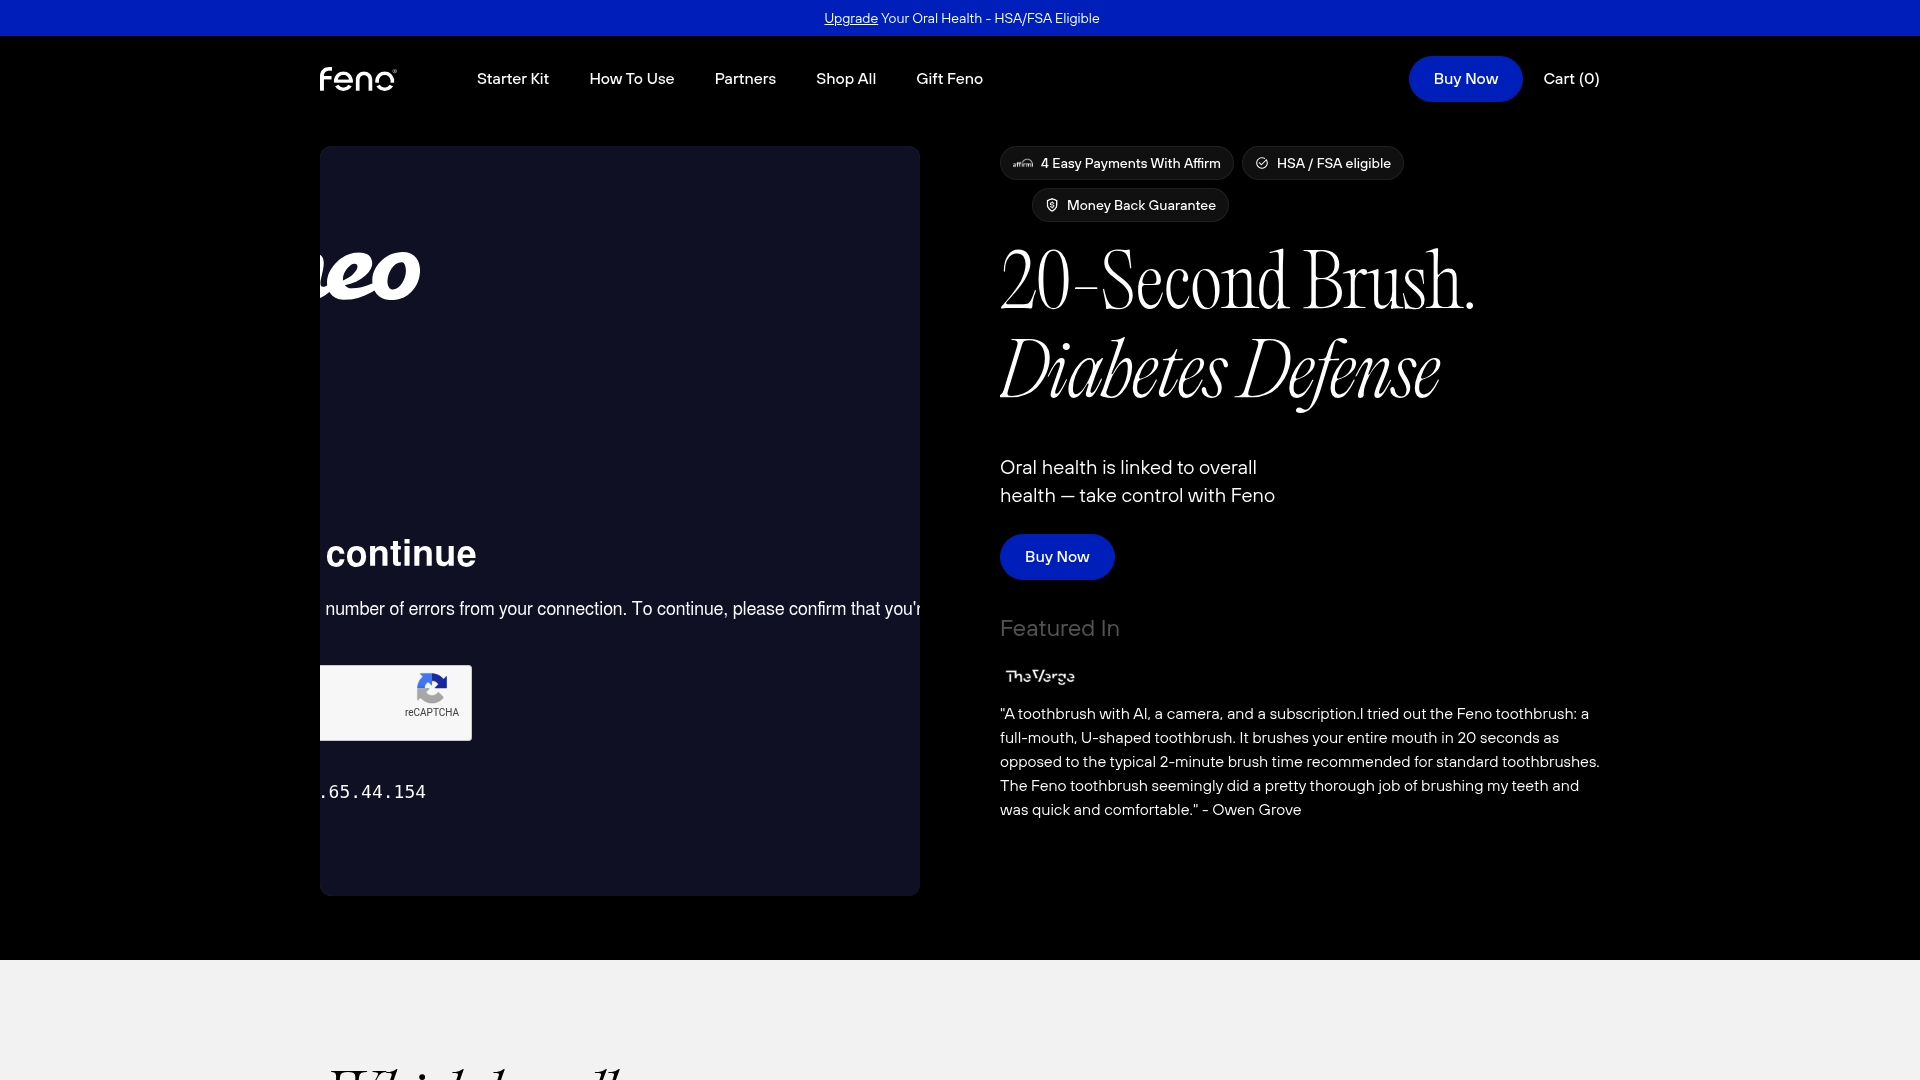1920x1080 pixels.
Task: Click the Diabetes Defense italic heading
Action: (x=1220, y=371)
